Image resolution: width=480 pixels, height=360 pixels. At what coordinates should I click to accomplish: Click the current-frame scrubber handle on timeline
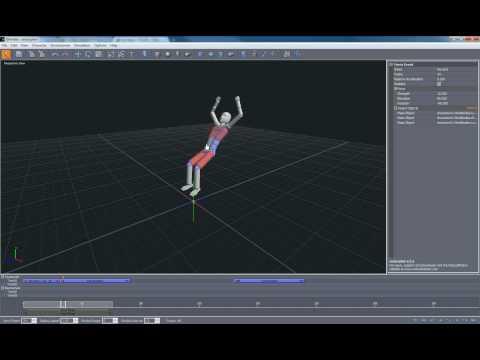click(63, 304)
